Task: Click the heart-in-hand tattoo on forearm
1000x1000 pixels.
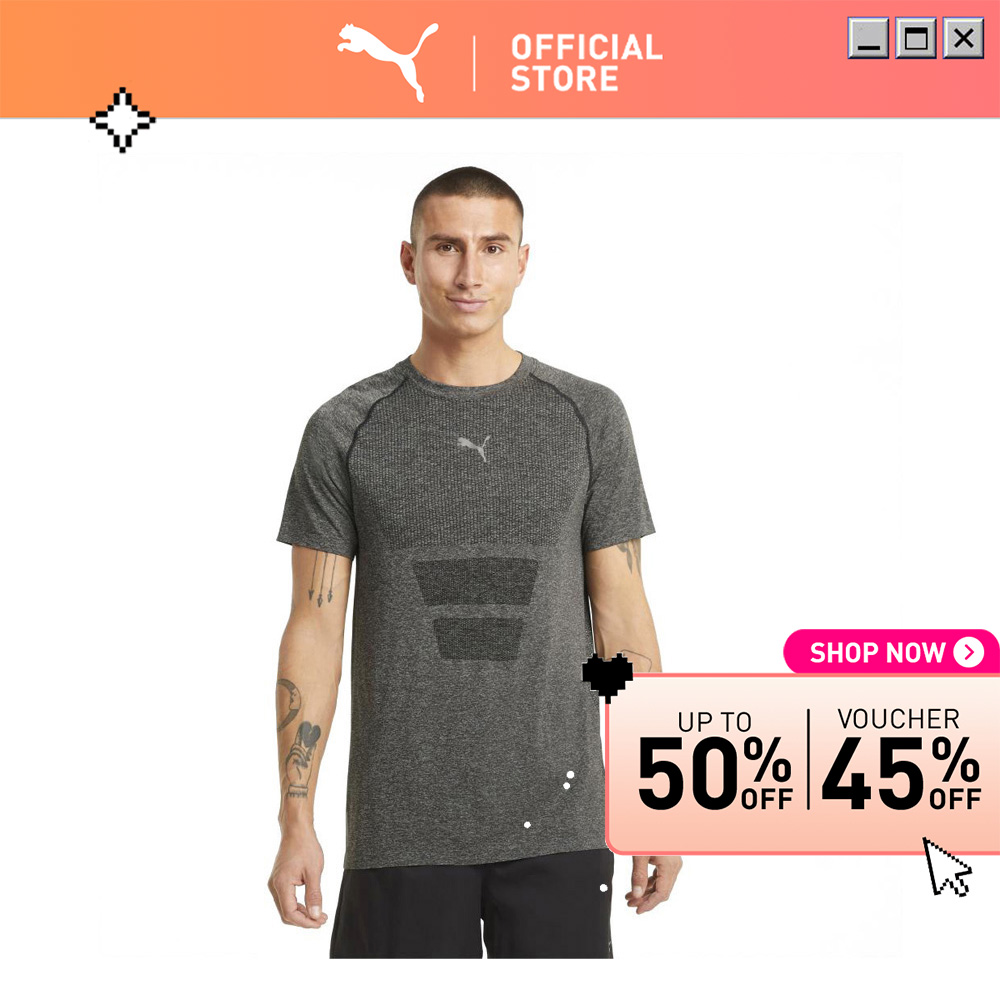Action: pyautogui.click(x=302, y=759)
